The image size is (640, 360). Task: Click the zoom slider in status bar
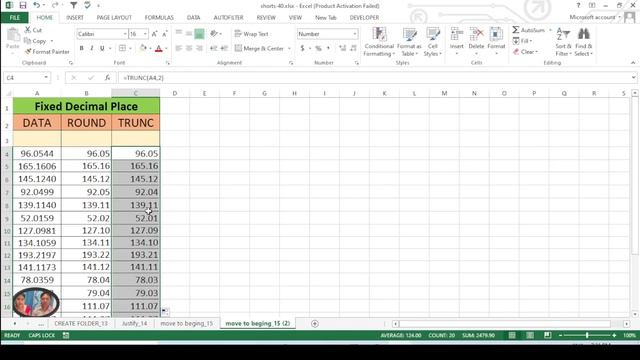tap(587, 335)
